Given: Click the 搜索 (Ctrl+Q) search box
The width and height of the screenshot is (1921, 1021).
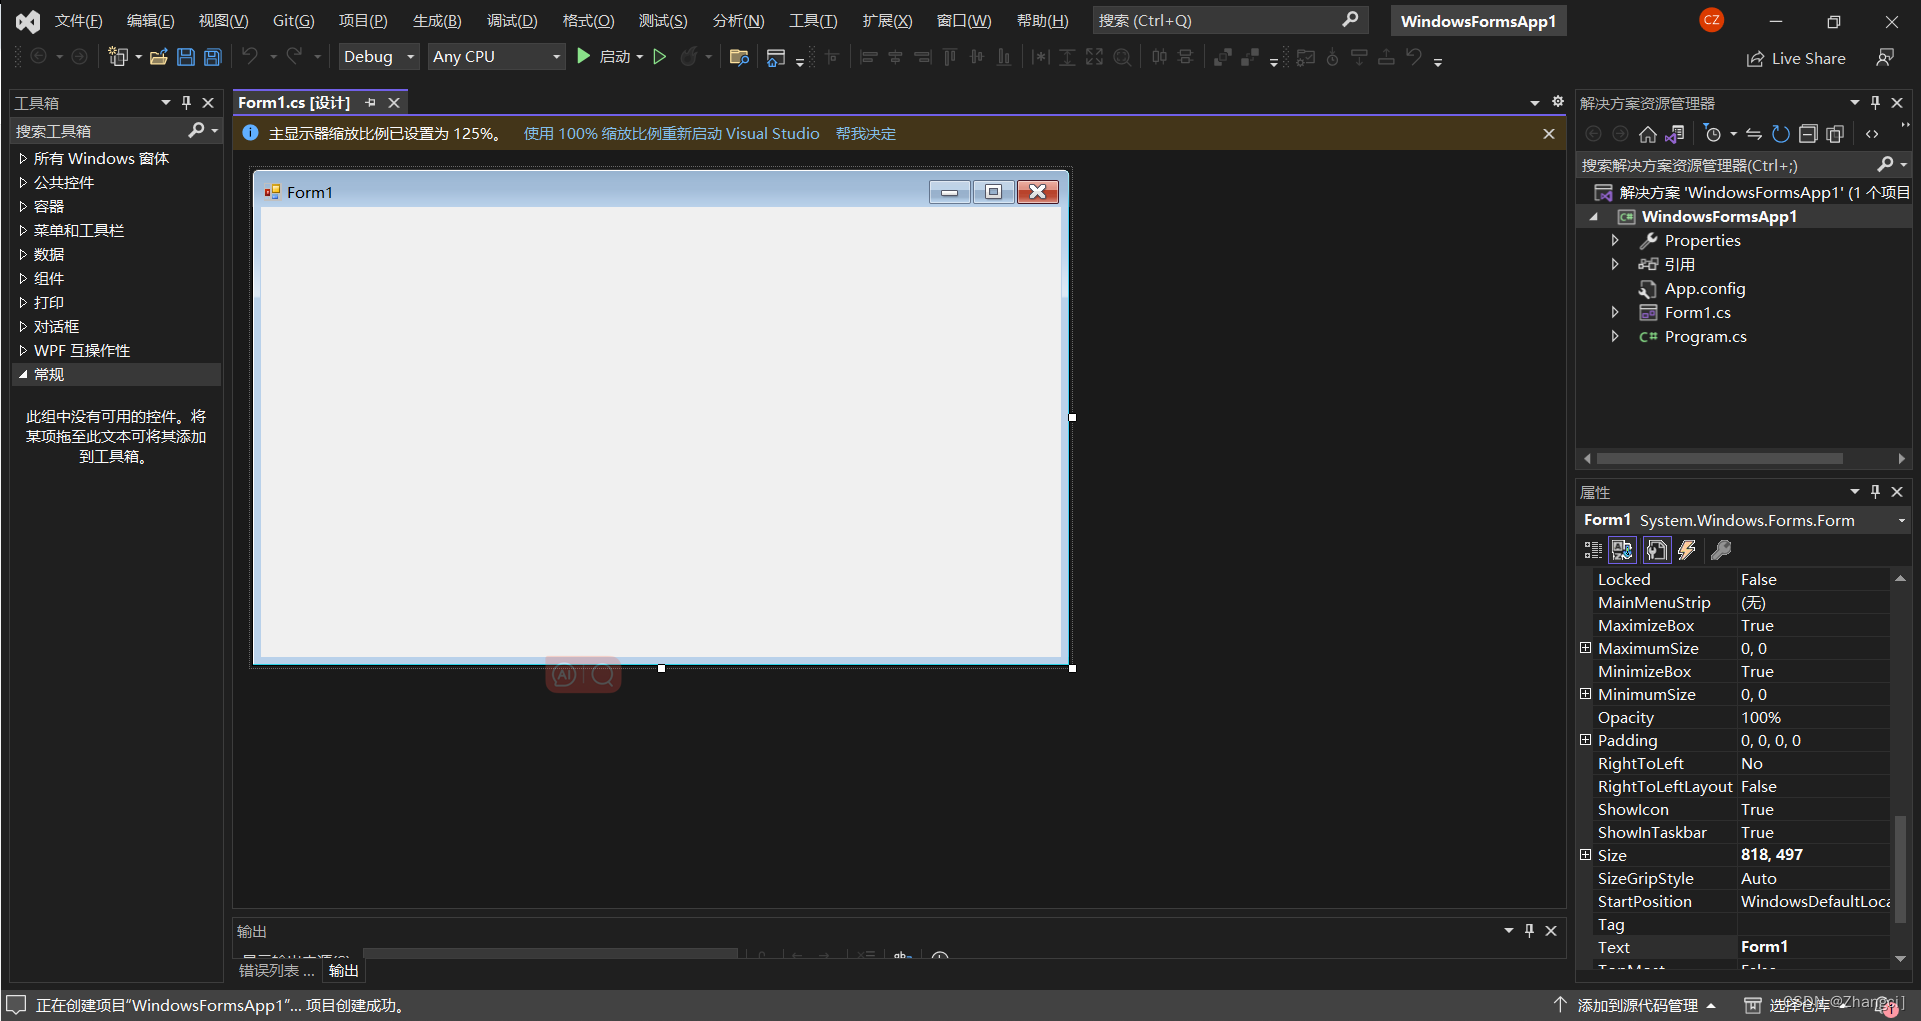Looking at the screenshot, I should (x=1229, y=20).
